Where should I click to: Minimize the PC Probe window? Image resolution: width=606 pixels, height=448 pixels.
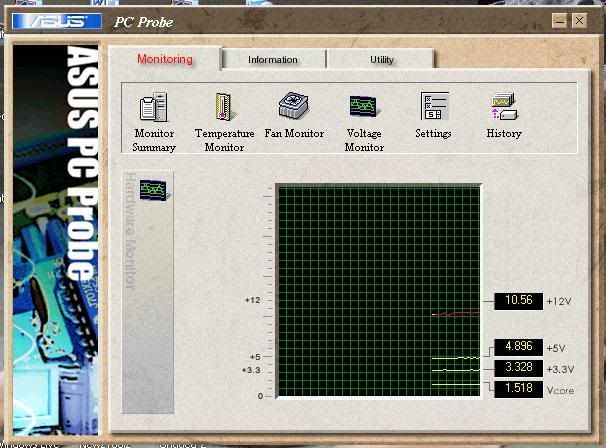(559, 21)
